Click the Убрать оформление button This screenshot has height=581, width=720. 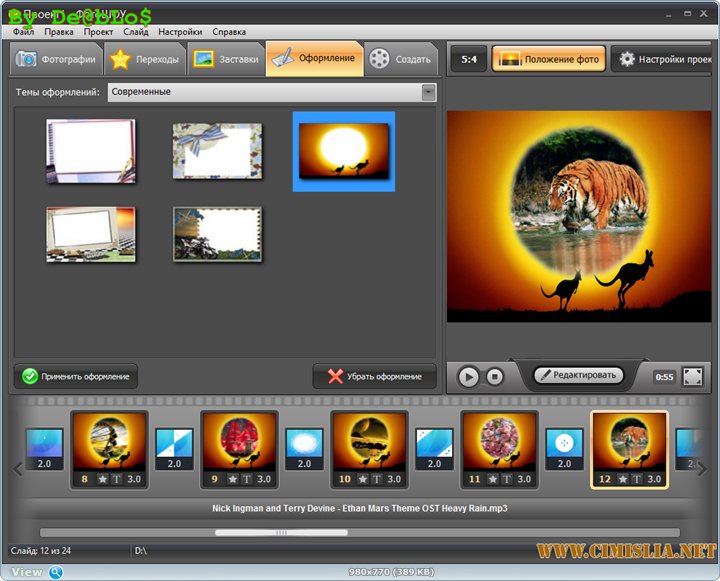point(375,376)
